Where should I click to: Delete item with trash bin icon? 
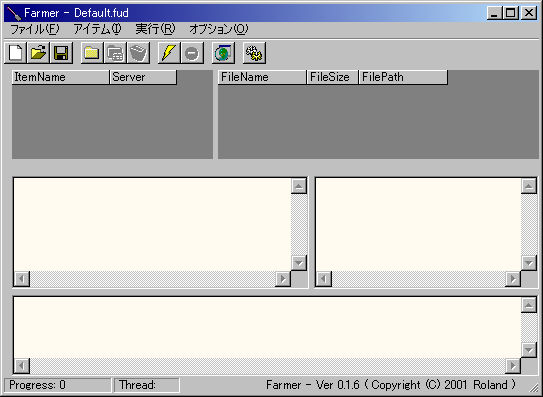pos(138,53)
